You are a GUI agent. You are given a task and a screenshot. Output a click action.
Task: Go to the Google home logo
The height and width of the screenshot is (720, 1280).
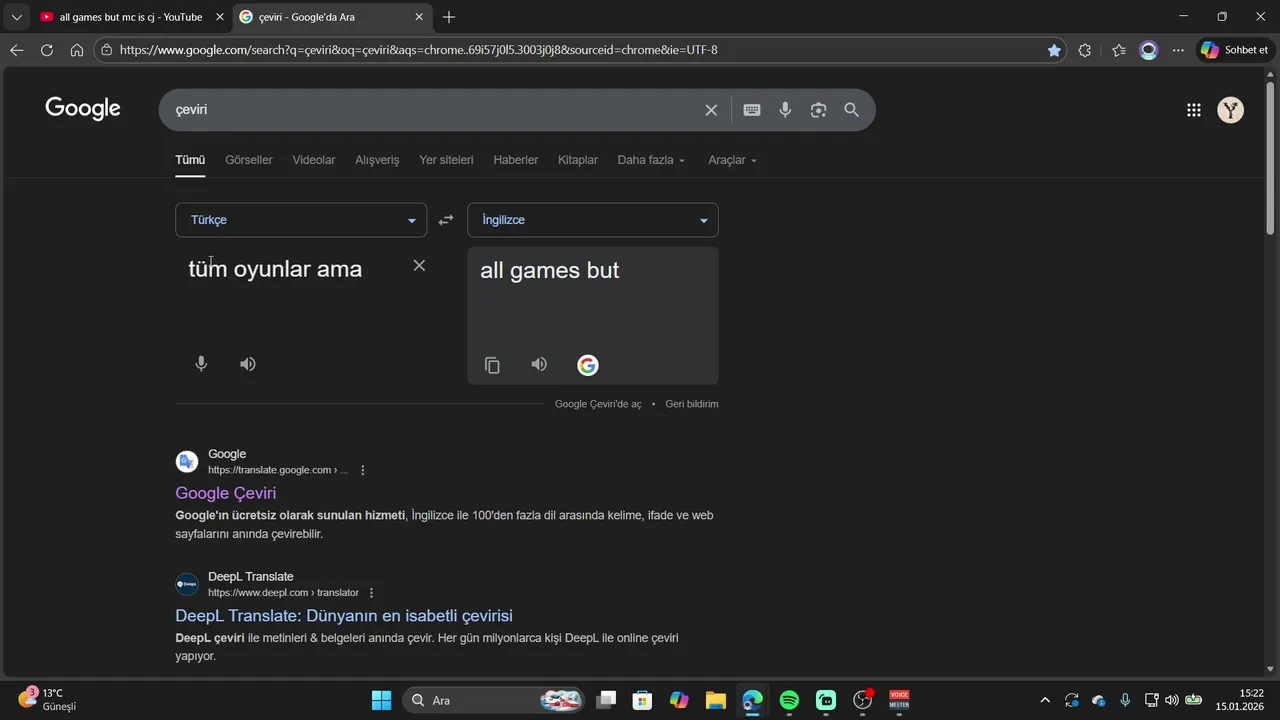pos(83,109)
